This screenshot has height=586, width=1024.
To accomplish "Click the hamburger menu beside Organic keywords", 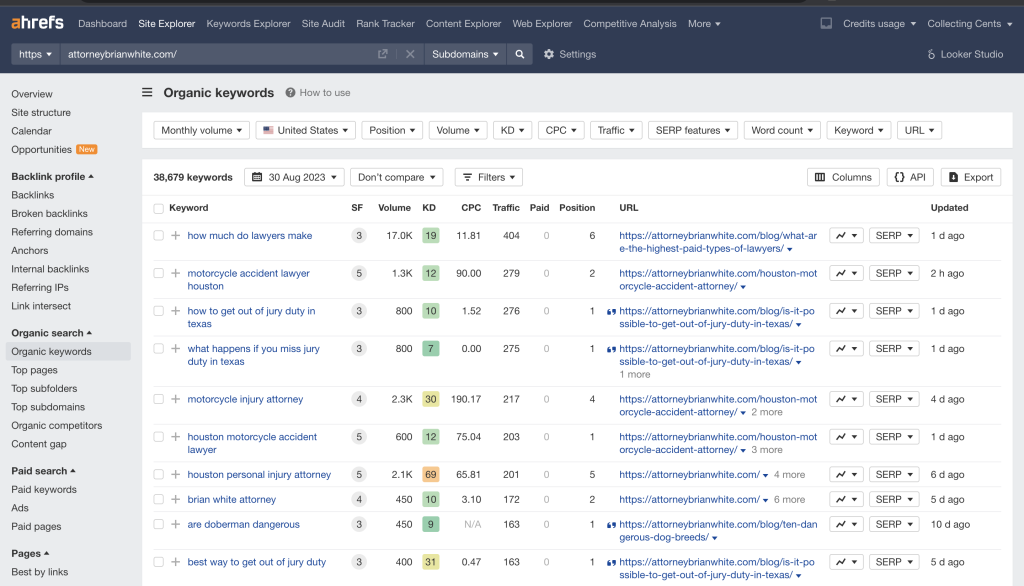I will 147,93.
